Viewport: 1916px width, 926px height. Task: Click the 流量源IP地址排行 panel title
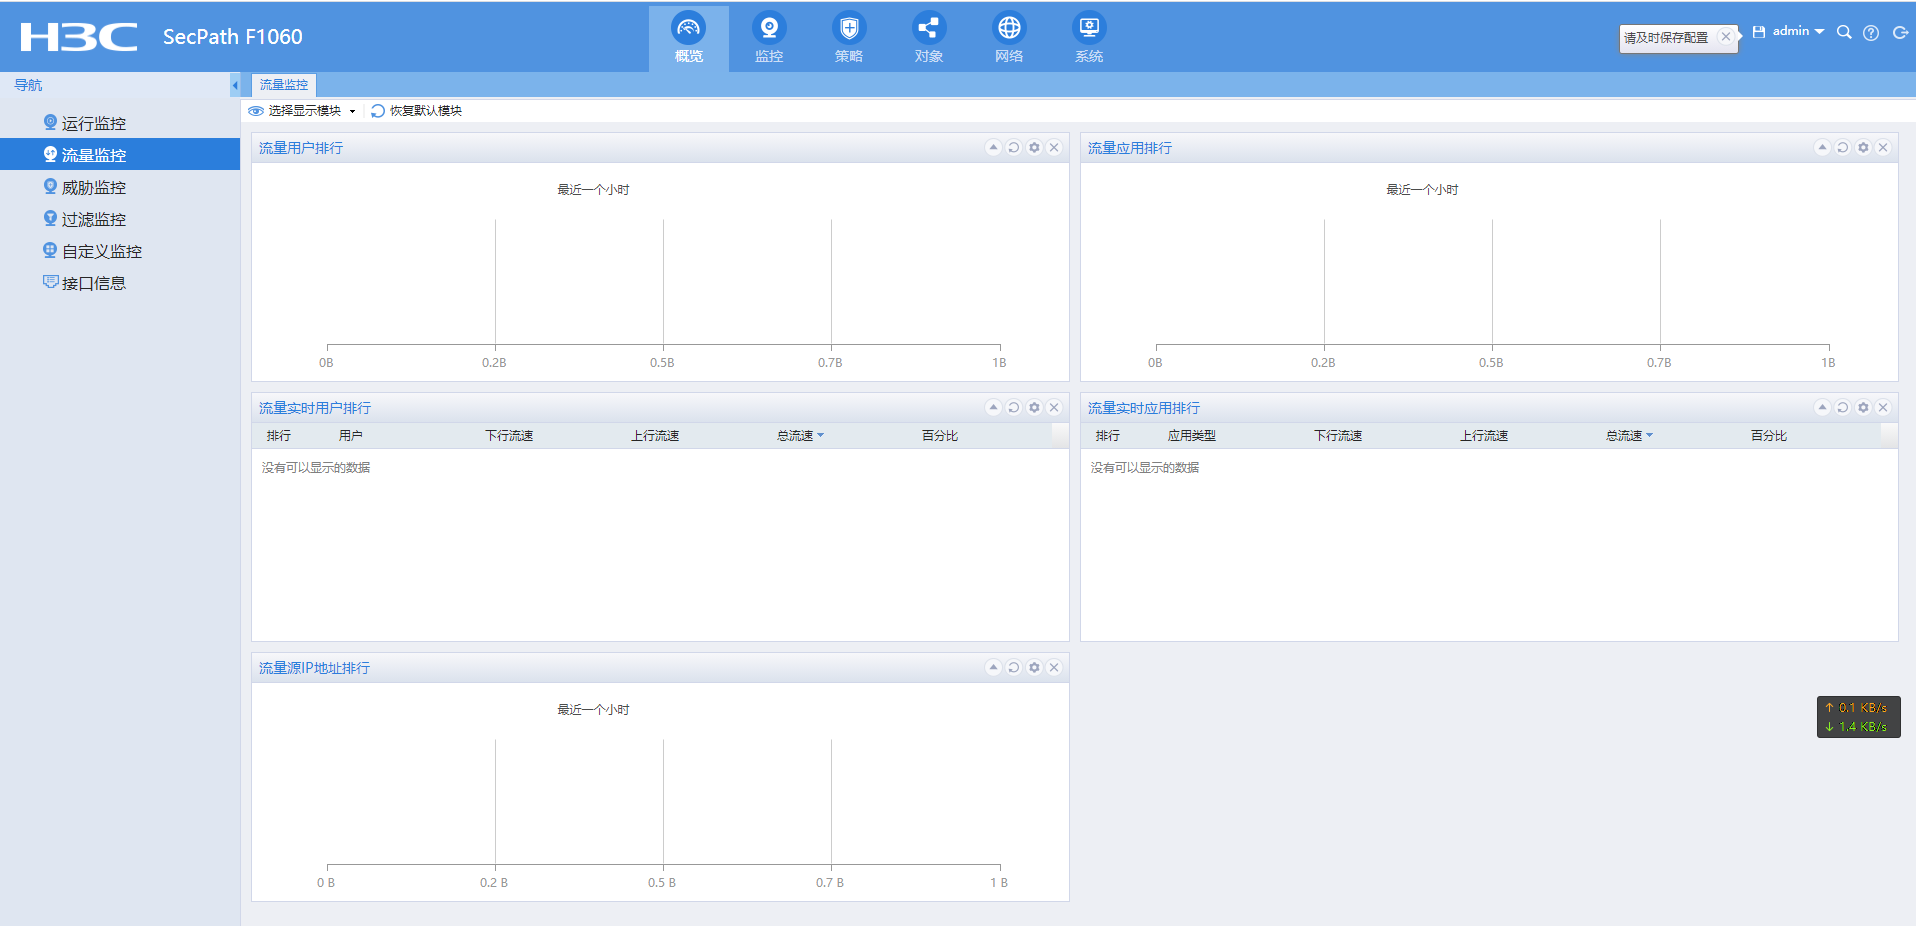314,668
